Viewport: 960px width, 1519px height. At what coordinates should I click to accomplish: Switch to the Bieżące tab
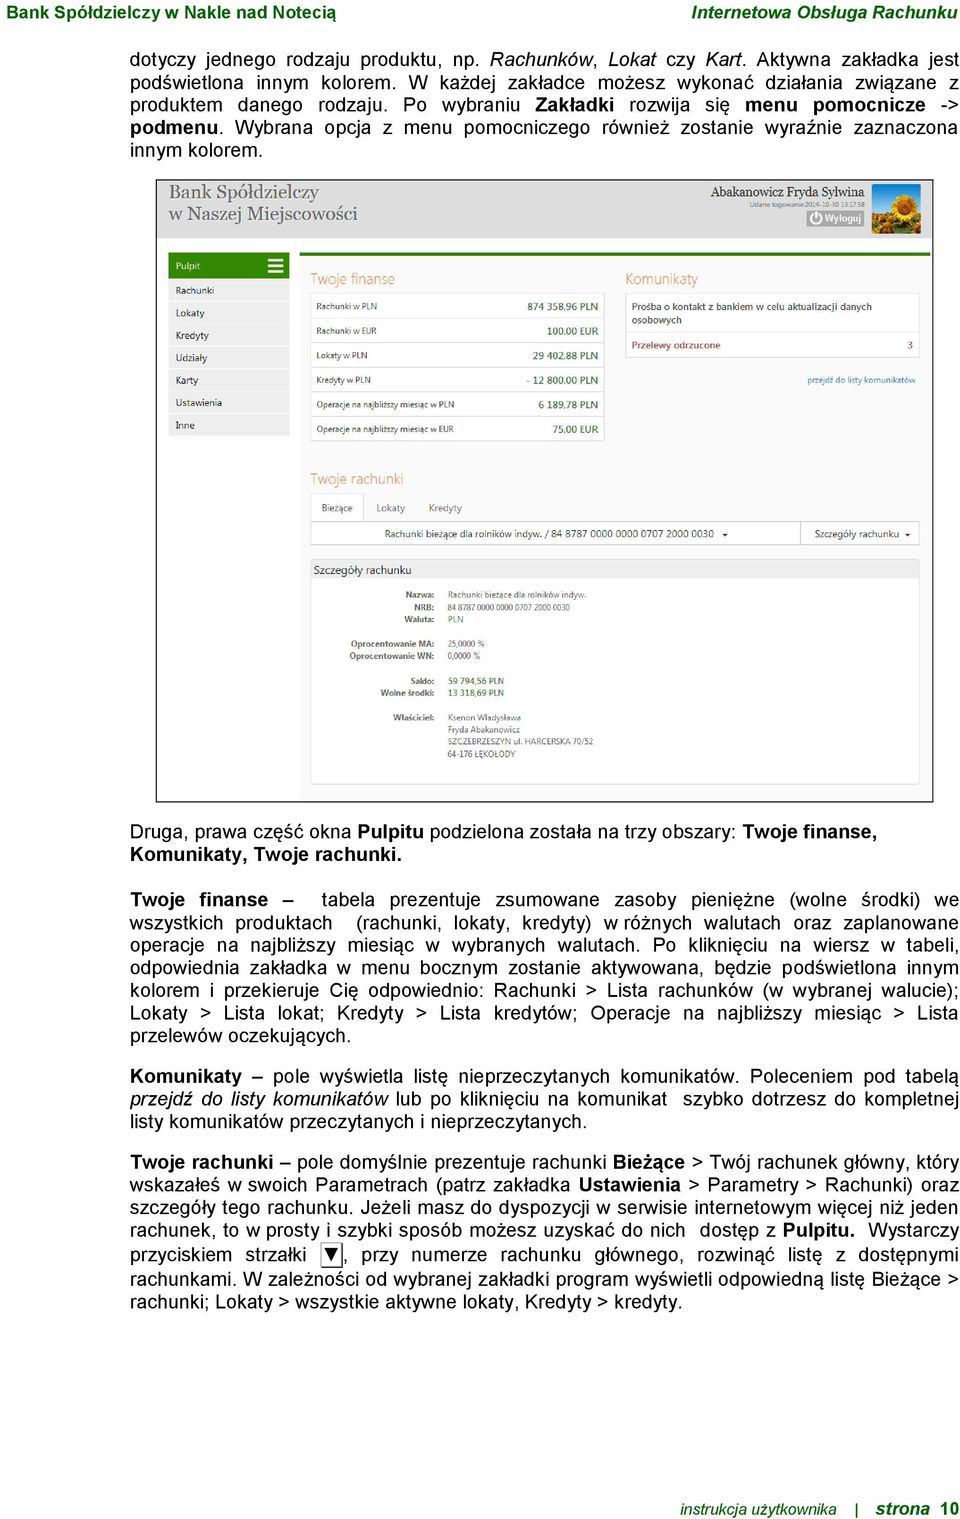pyautogui.click(x=337, y=508)
